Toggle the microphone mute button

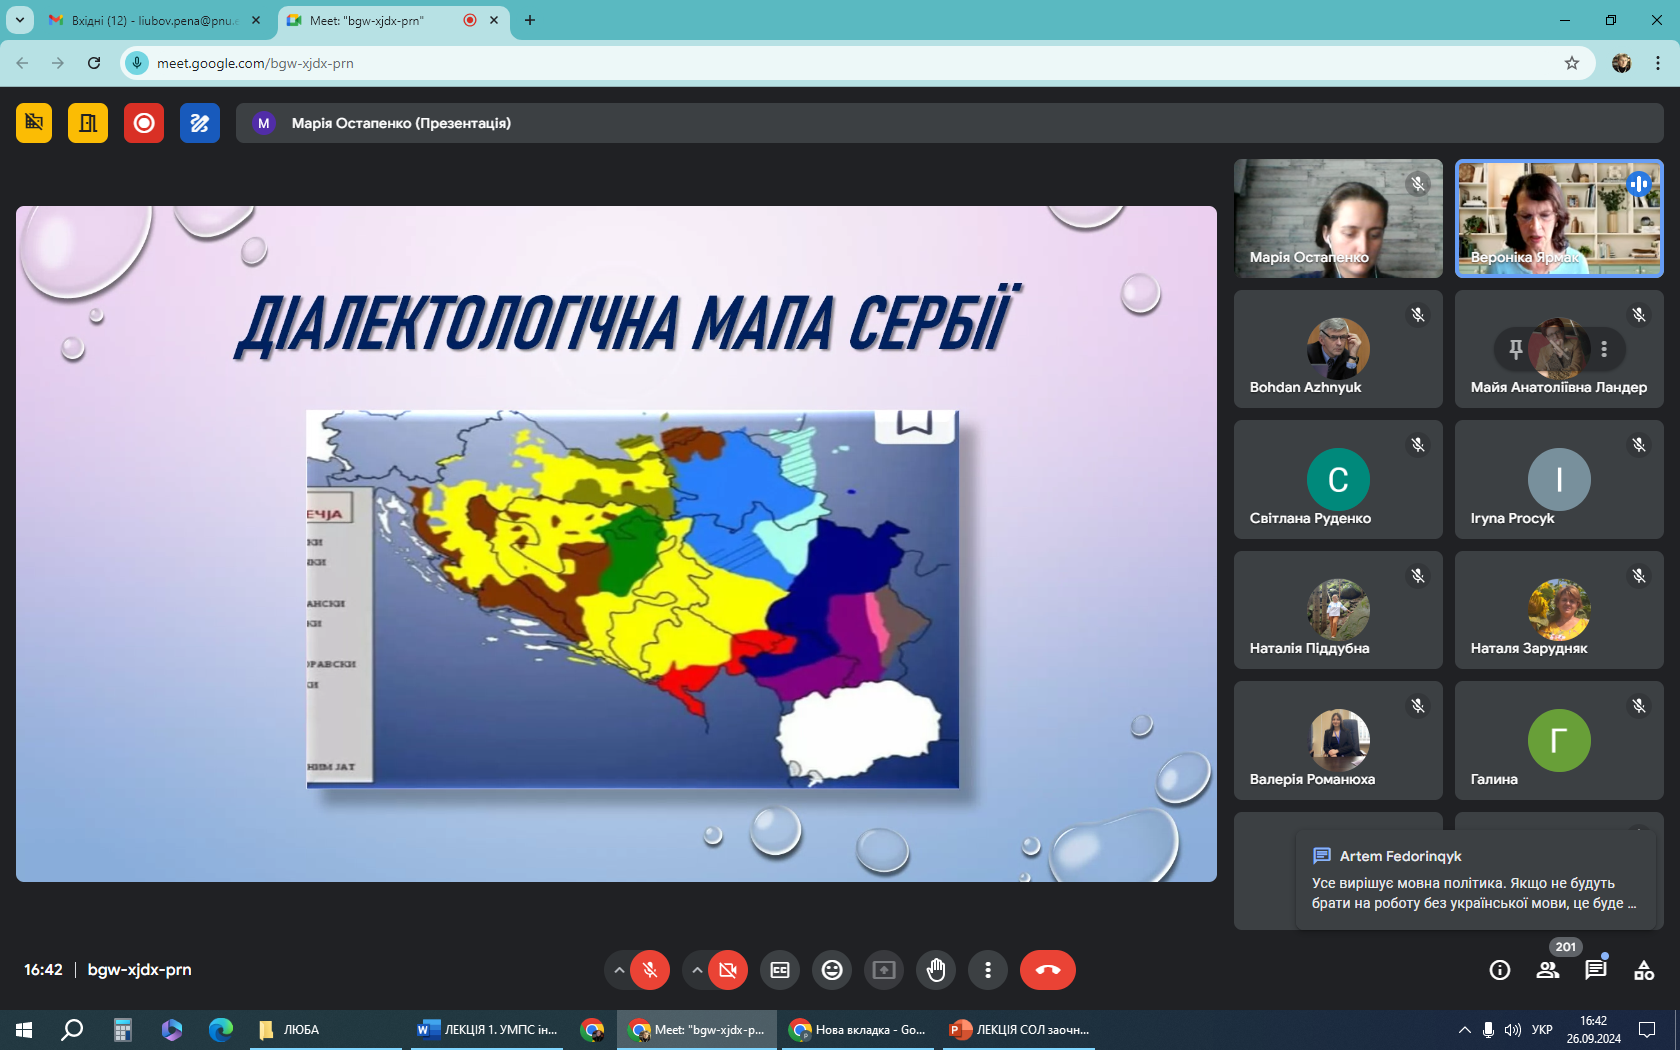(650, 970)
